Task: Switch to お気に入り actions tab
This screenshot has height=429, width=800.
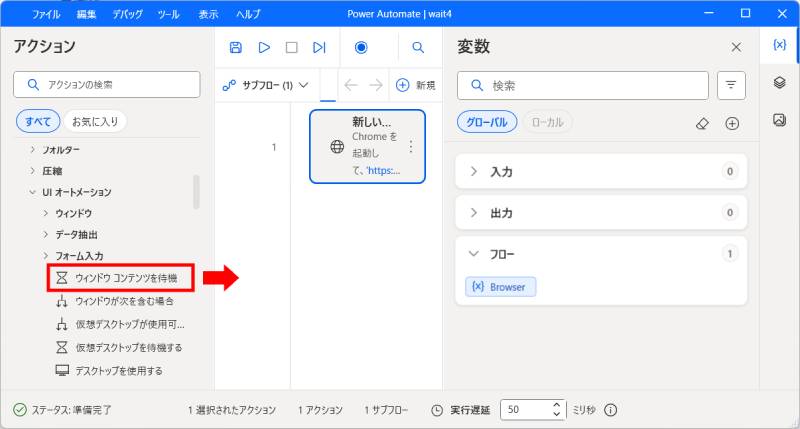Action: coord(95,121)
